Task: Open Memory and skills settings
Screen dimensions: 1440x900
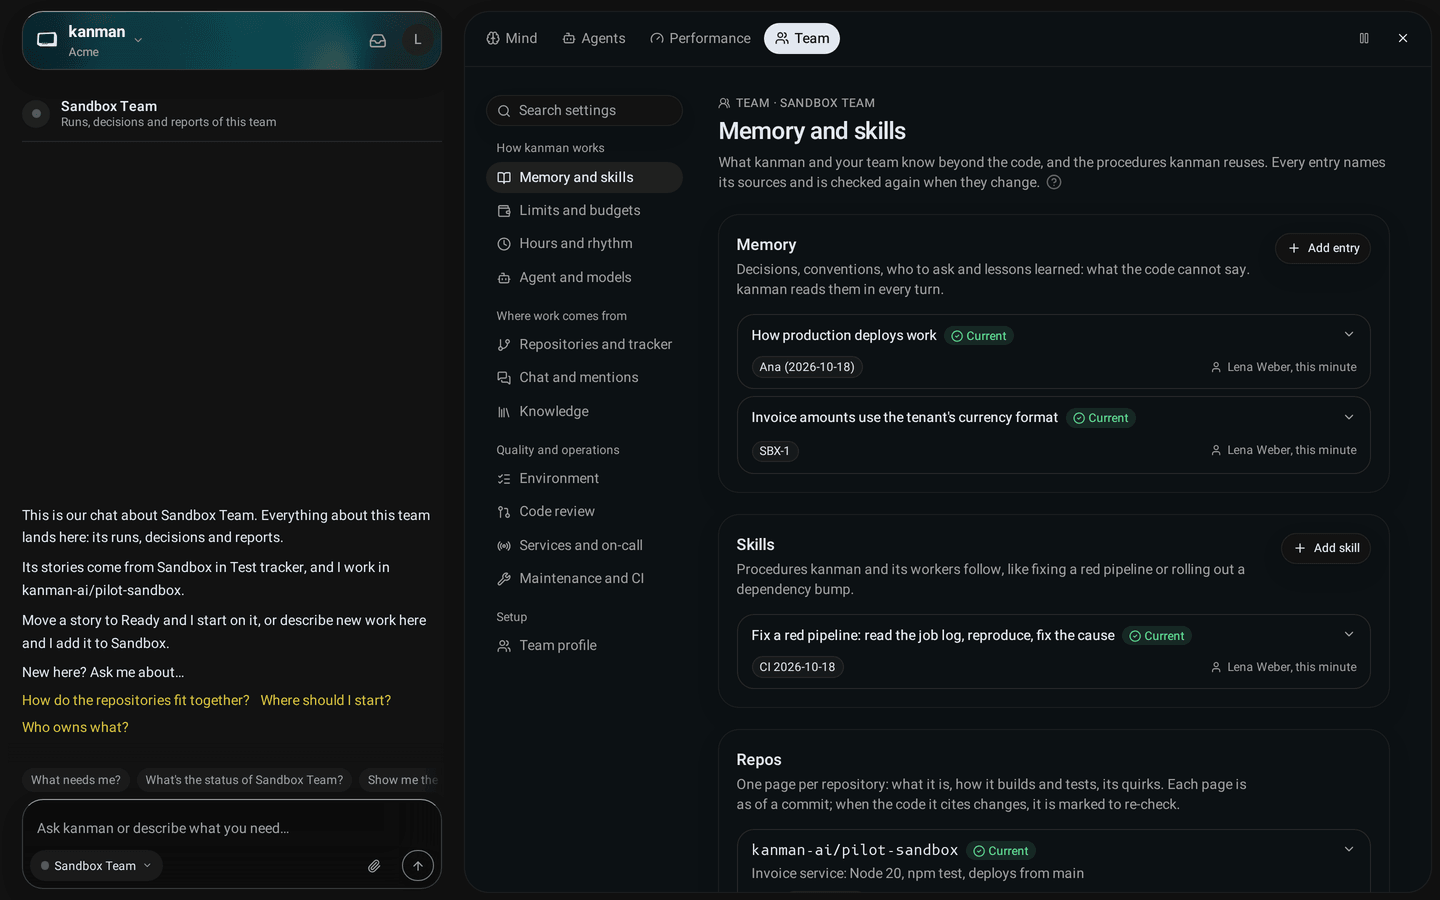Action: coord(584,177)
